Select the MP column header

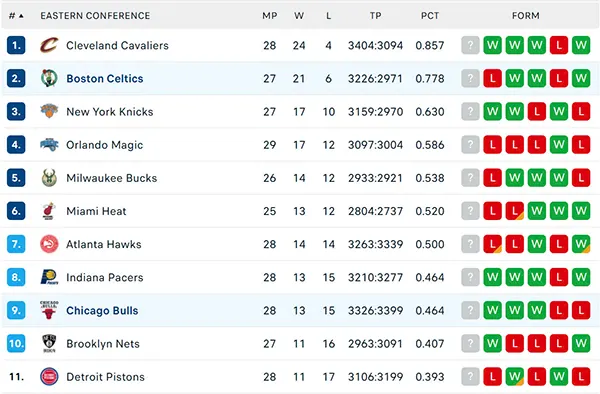click(270, 16)
